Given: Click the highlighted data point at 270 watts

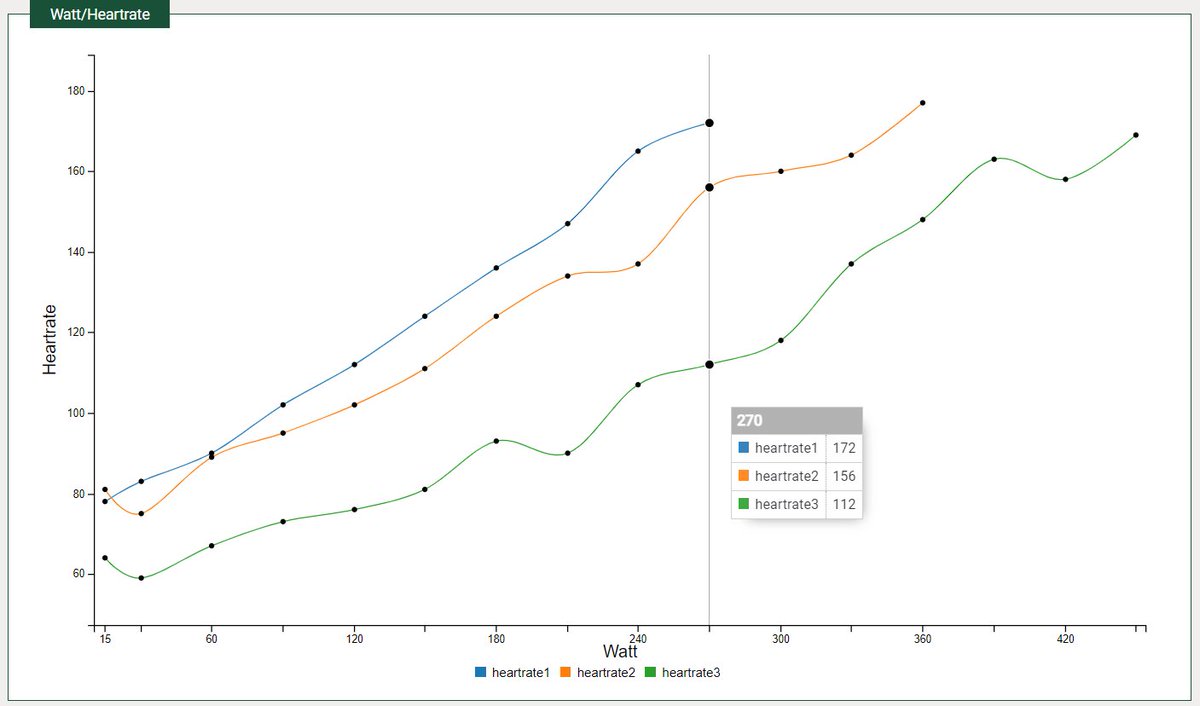Looking at the screenshot, I should pyautogui.click(x=707, y=122).
